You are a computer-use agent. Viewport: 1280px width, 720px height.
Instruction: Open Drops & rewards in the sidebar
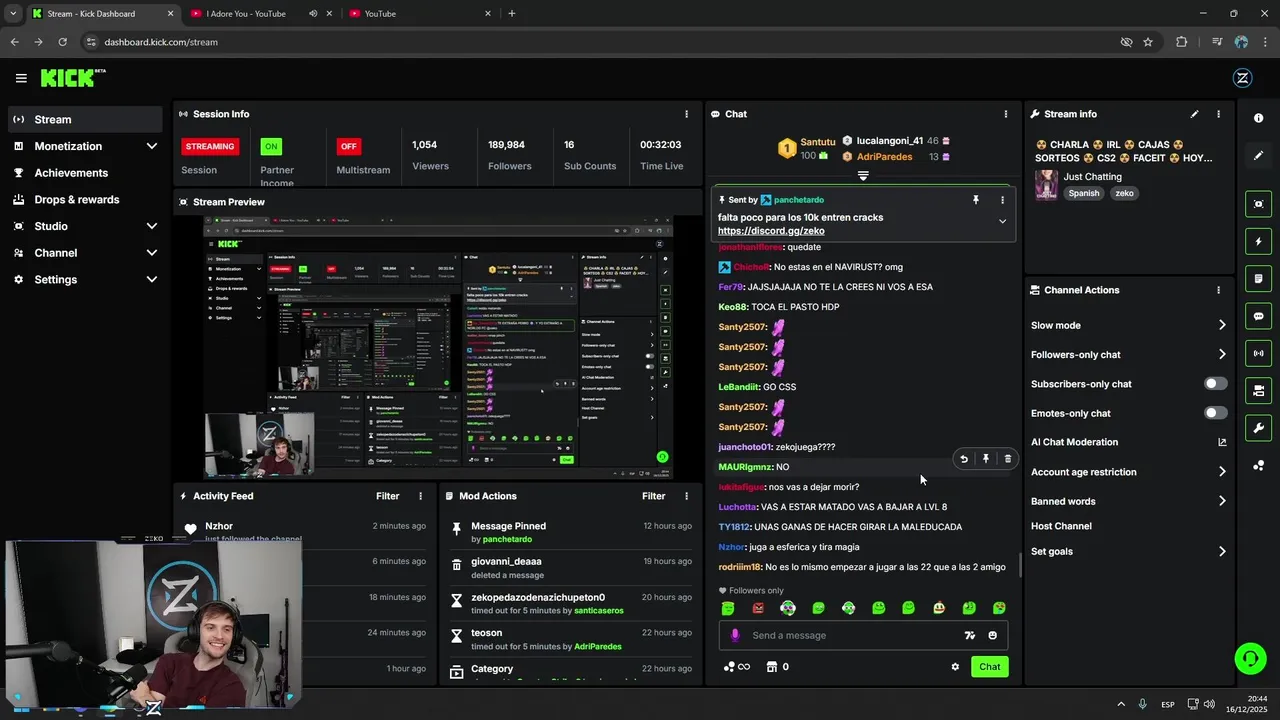pyautogui.click(x=85, y=200)
